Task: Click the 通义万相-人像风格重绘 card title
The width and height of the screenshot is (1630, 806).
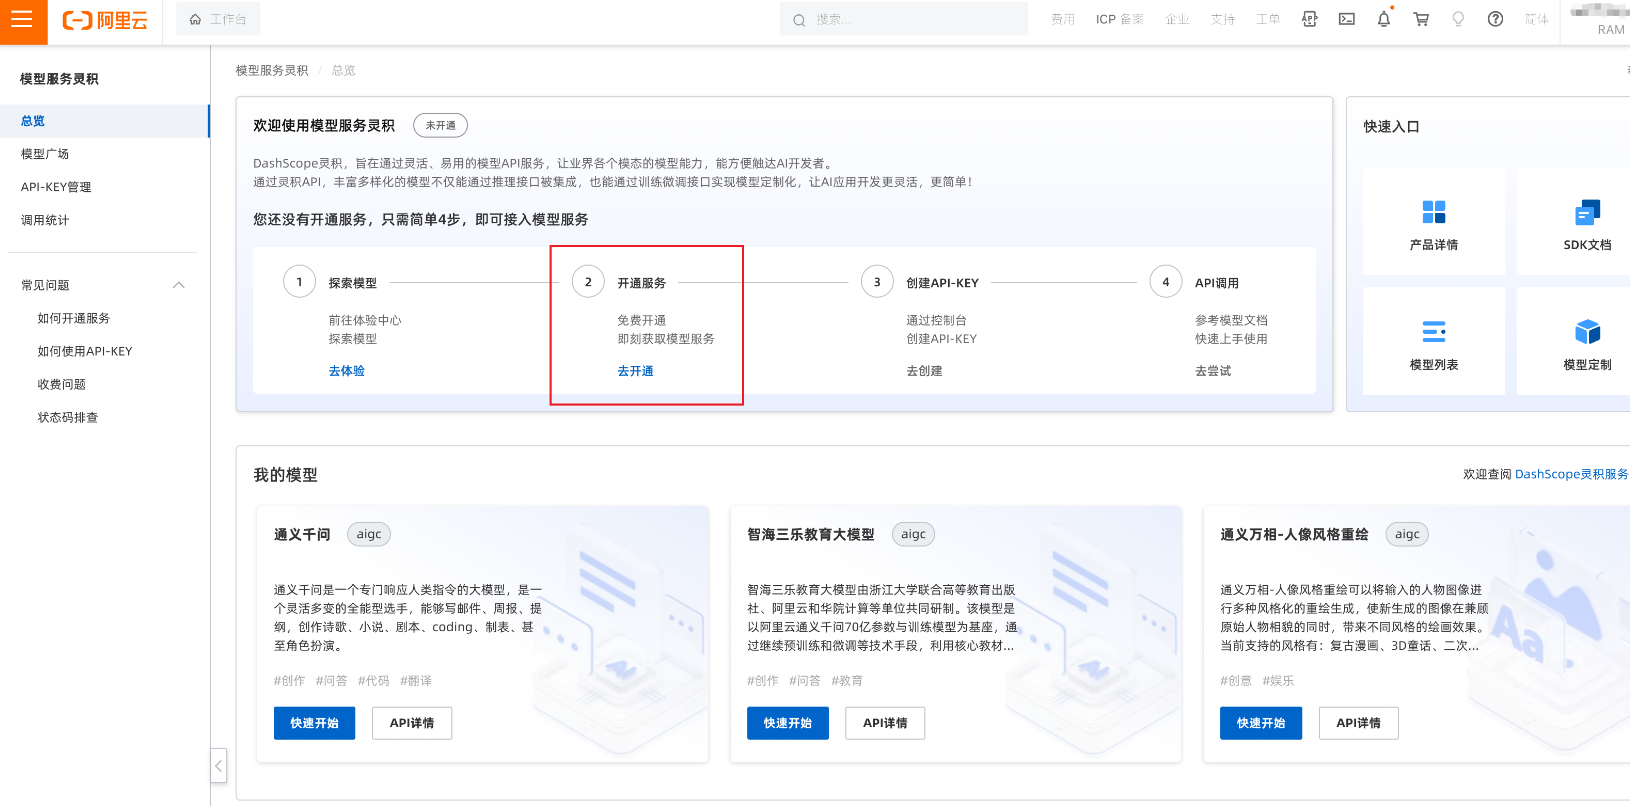Action: point(1294,534)
